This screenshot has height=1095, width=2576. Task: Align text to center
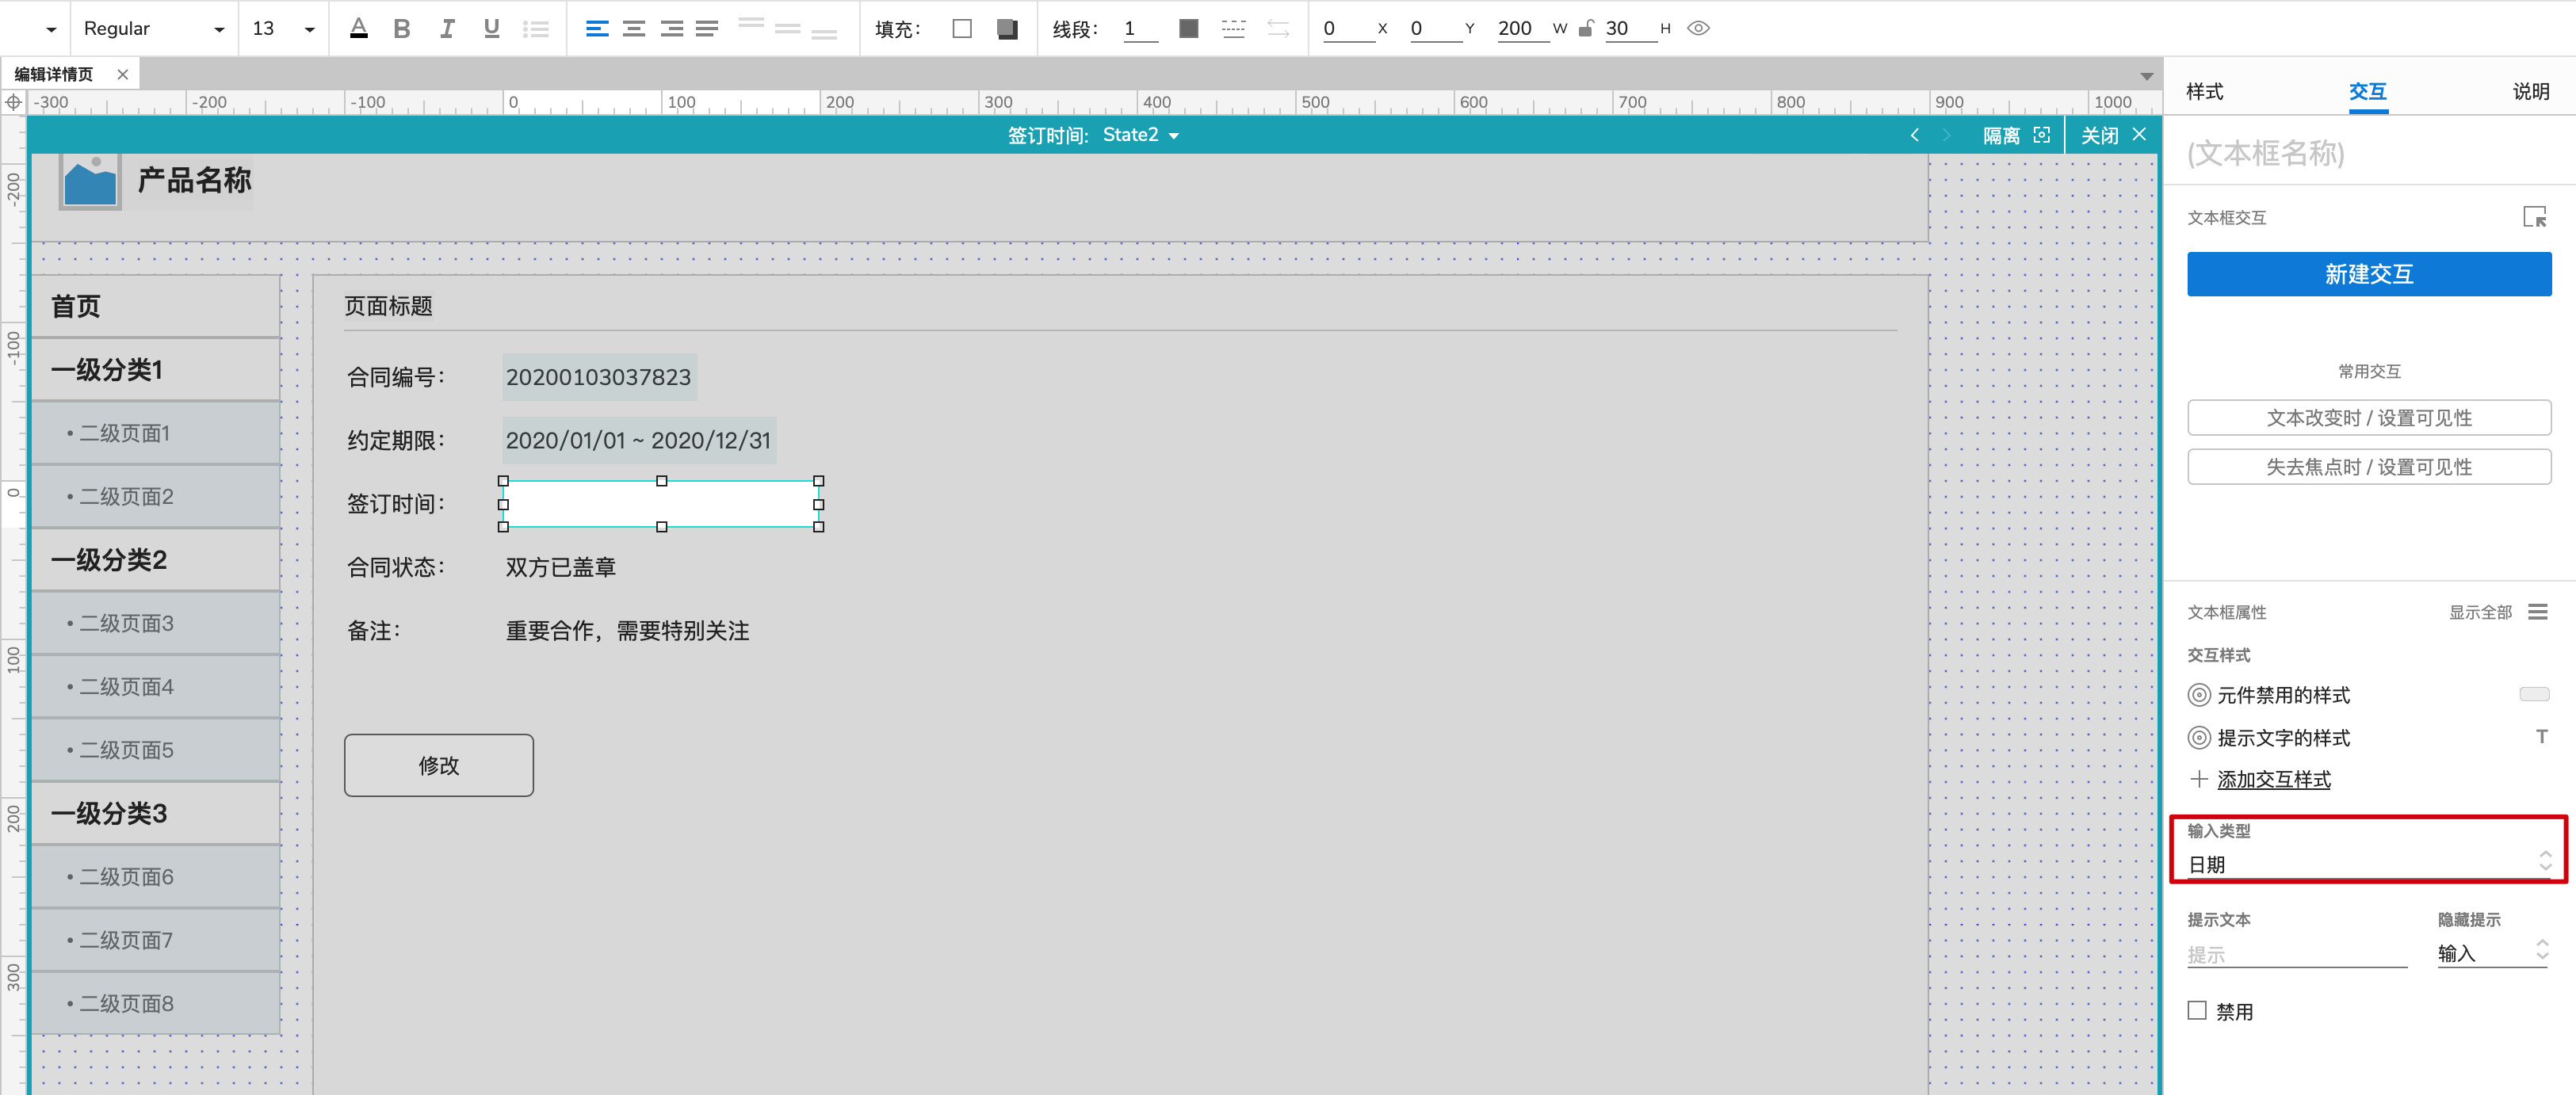point(633,29)
